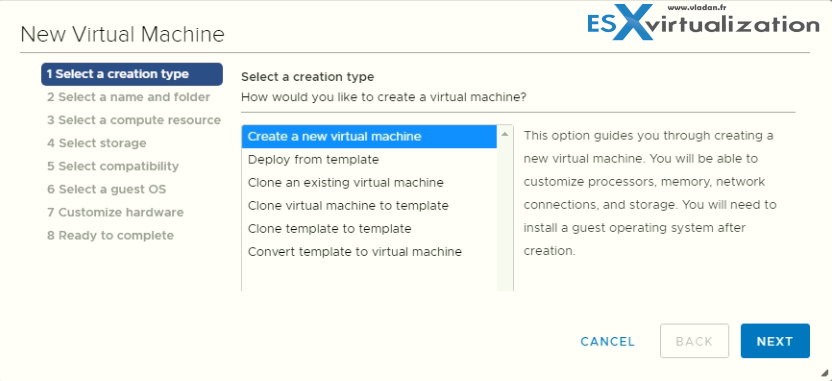Open step 7 Customize hardware

coord(115,212)
